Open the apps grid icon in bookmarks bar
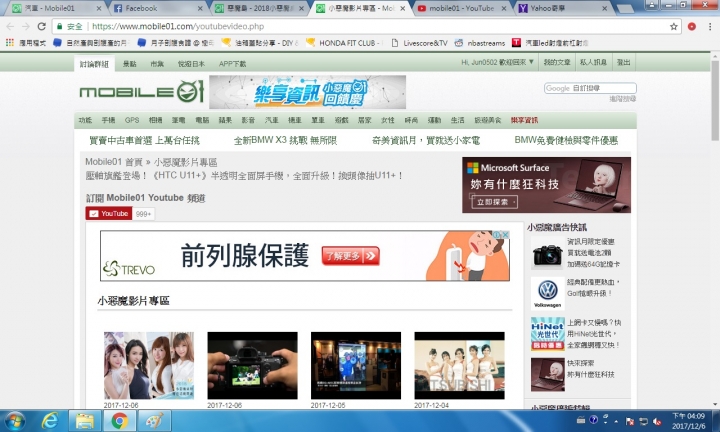Screen dimensions: 720x432 point(10,43)
